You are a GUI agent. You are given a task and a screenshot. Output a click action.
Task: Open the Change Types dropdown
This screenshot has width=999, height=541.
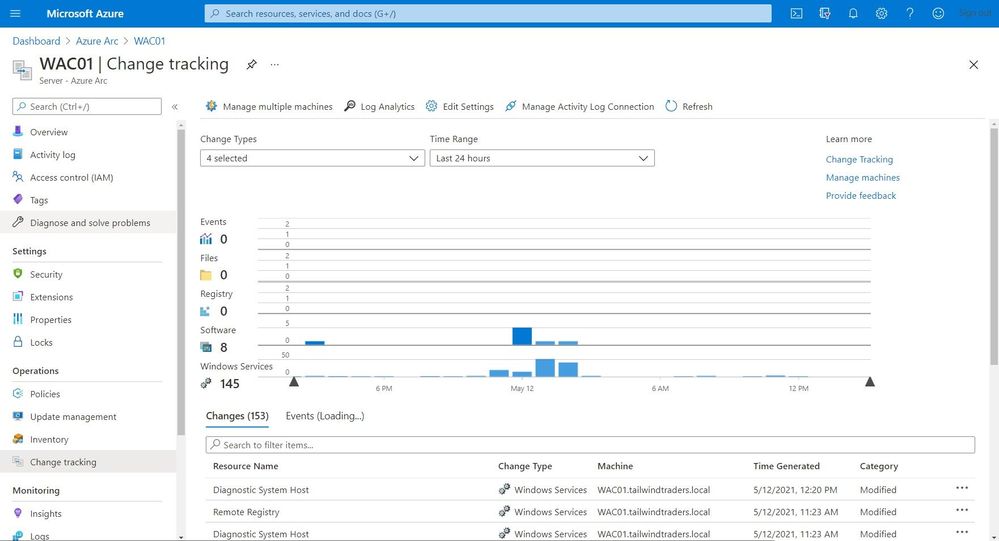pos(312,158)
